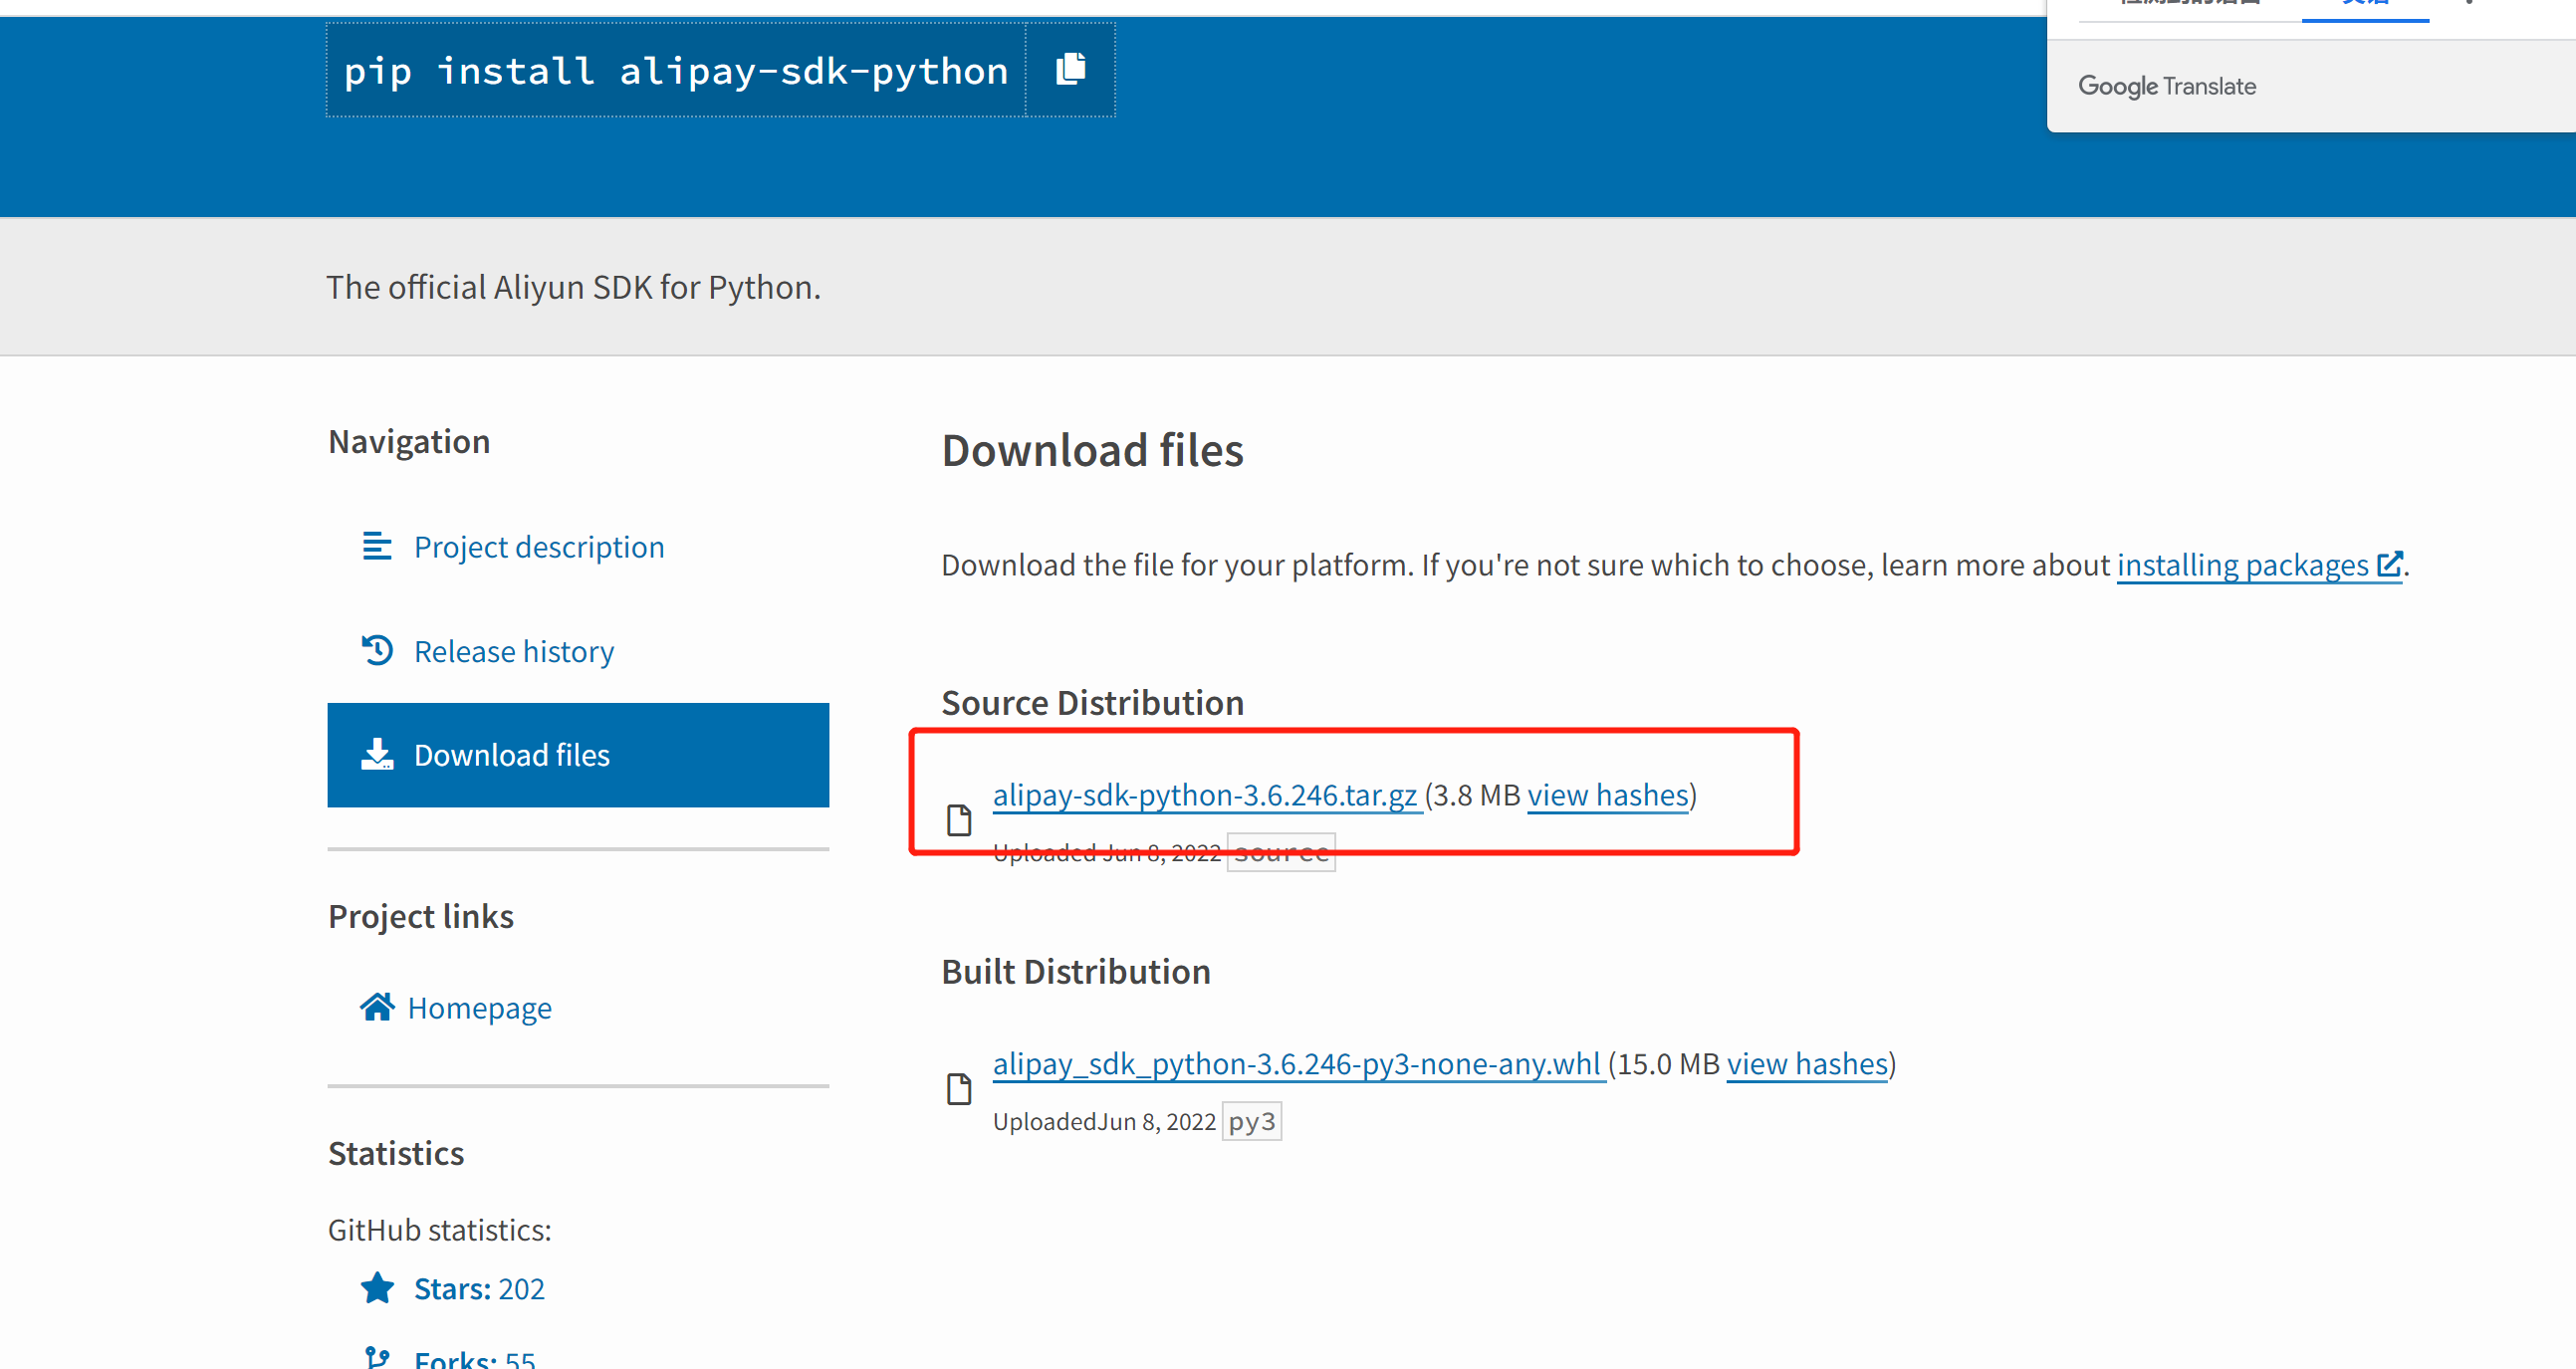Viewport: 2576px width, 1369px height.
Task: View hashes for the tar.gz source file
Action: coord(1607,795)
